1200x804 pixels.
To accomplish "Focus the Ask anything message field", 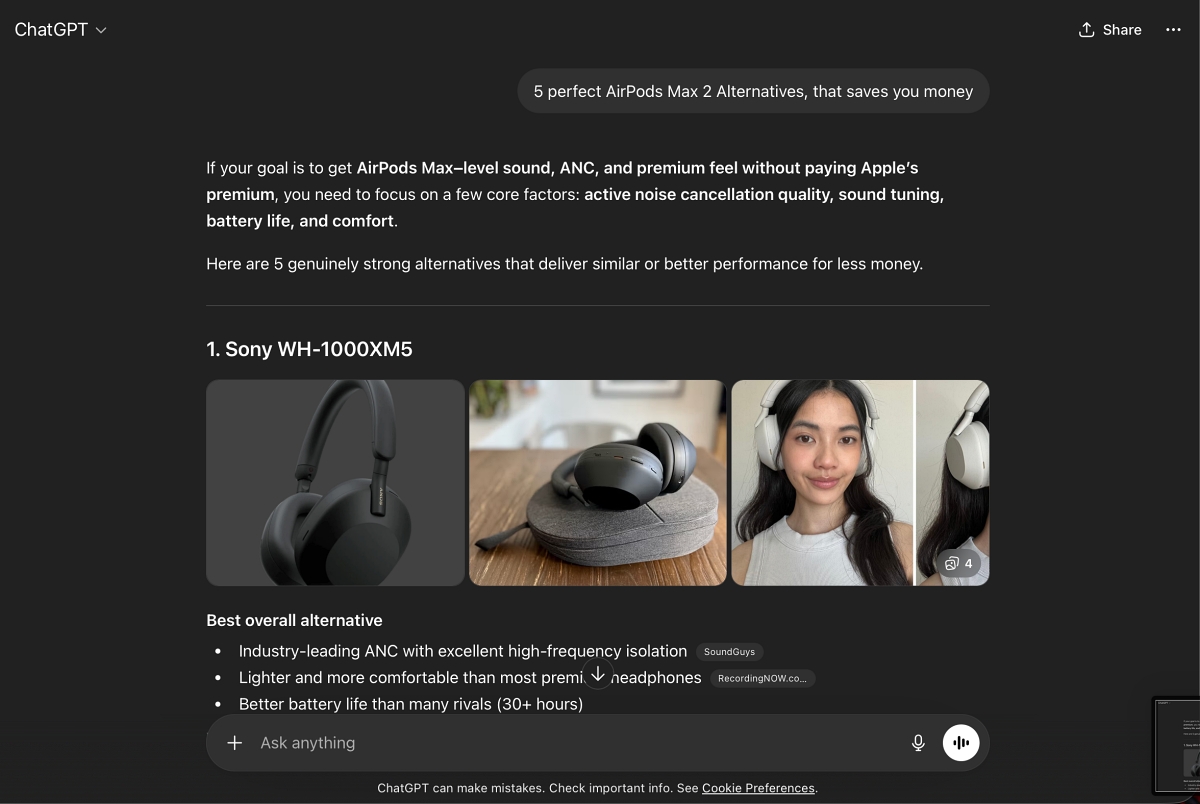I will 575,743.
